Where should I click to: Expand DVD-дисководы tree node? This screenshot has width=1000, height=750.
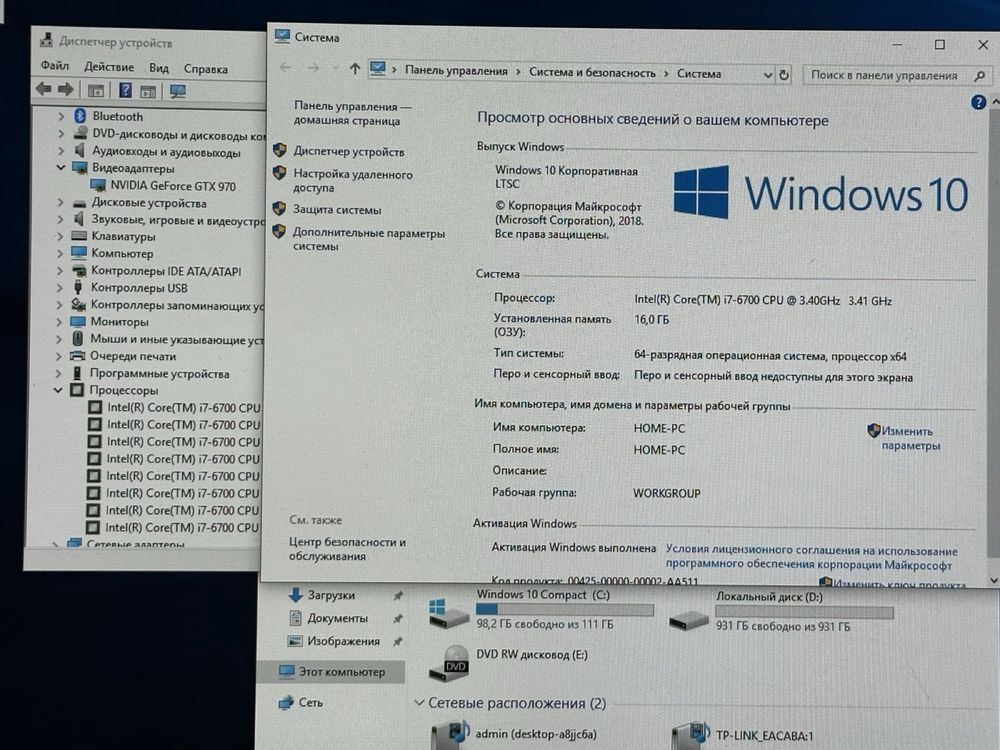click(x=61, y=133)
